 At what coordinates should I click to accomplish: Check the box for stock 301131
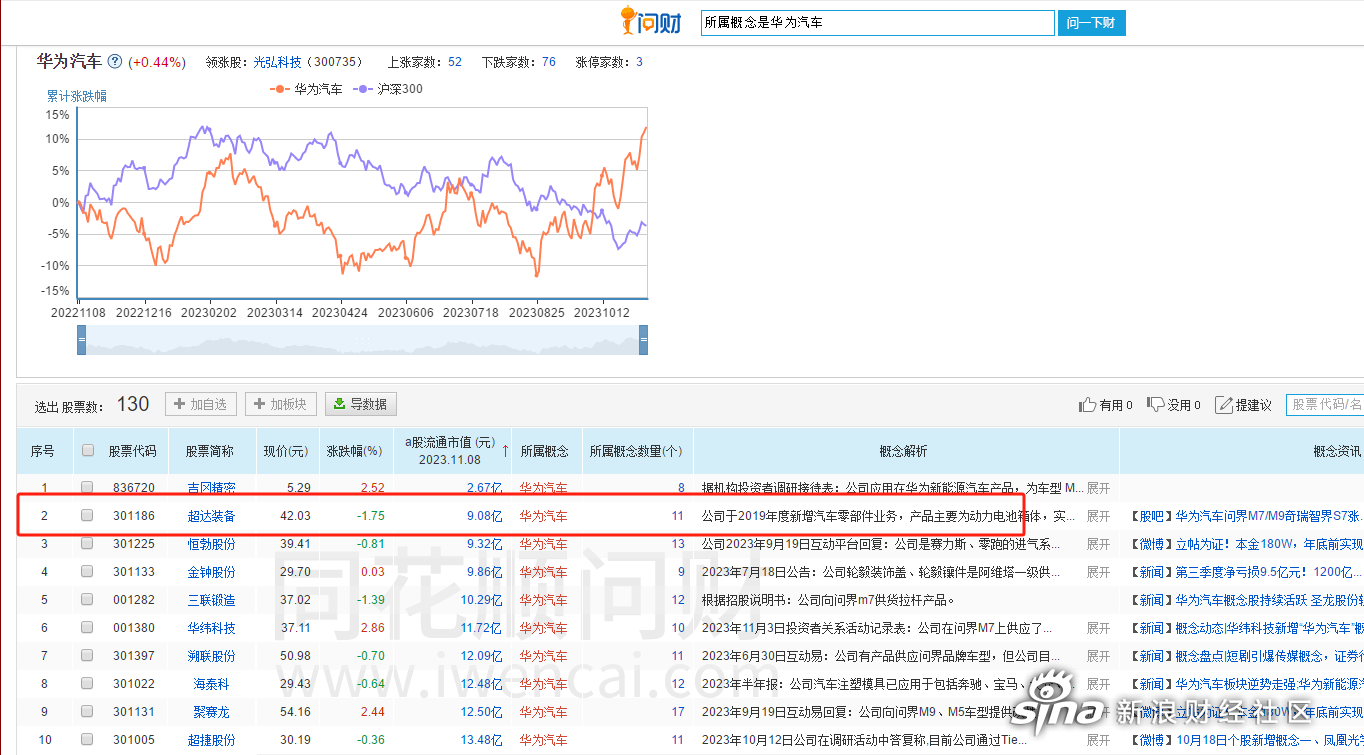(88, 712)
